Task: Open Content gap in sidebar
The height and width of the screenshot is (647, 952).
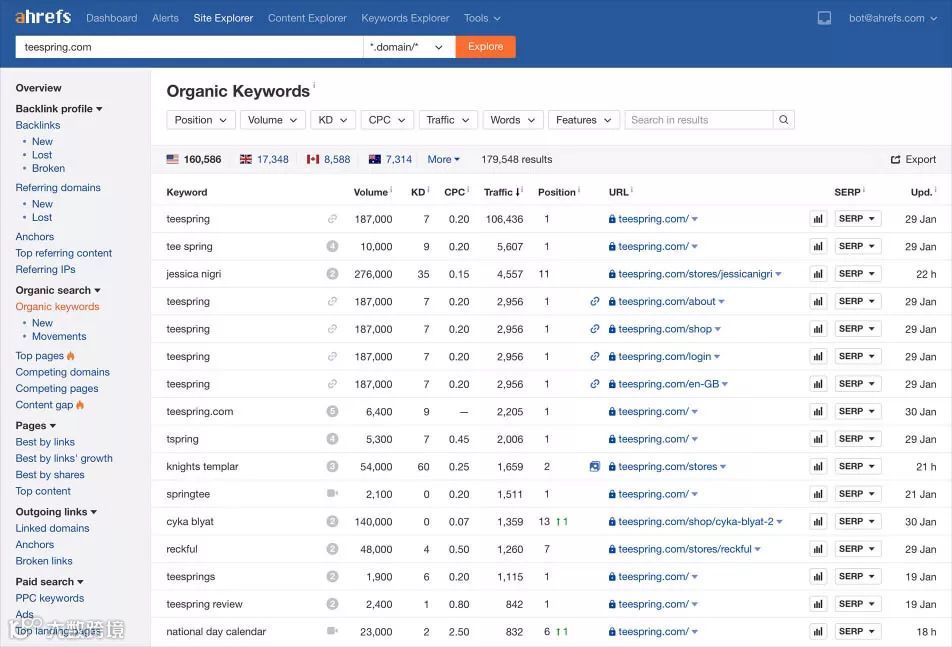Action: pyautogui.click(x=44, y=405)
